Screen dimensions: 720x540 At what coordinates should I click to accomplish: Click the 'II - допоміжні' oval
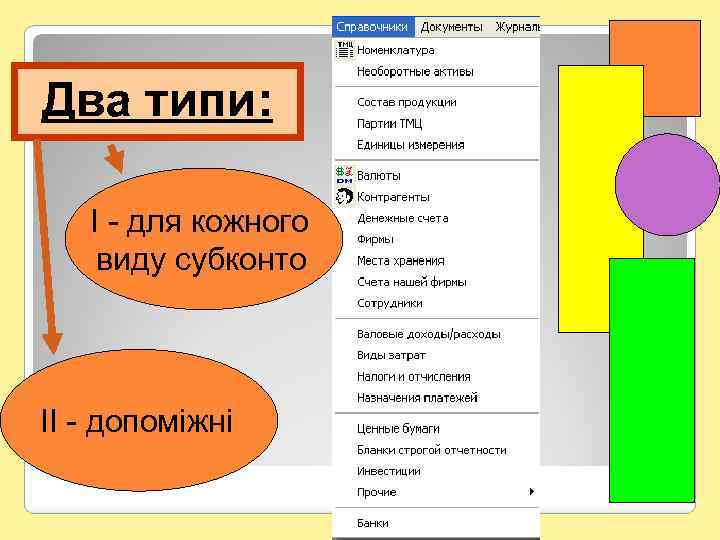pos(139,420)
